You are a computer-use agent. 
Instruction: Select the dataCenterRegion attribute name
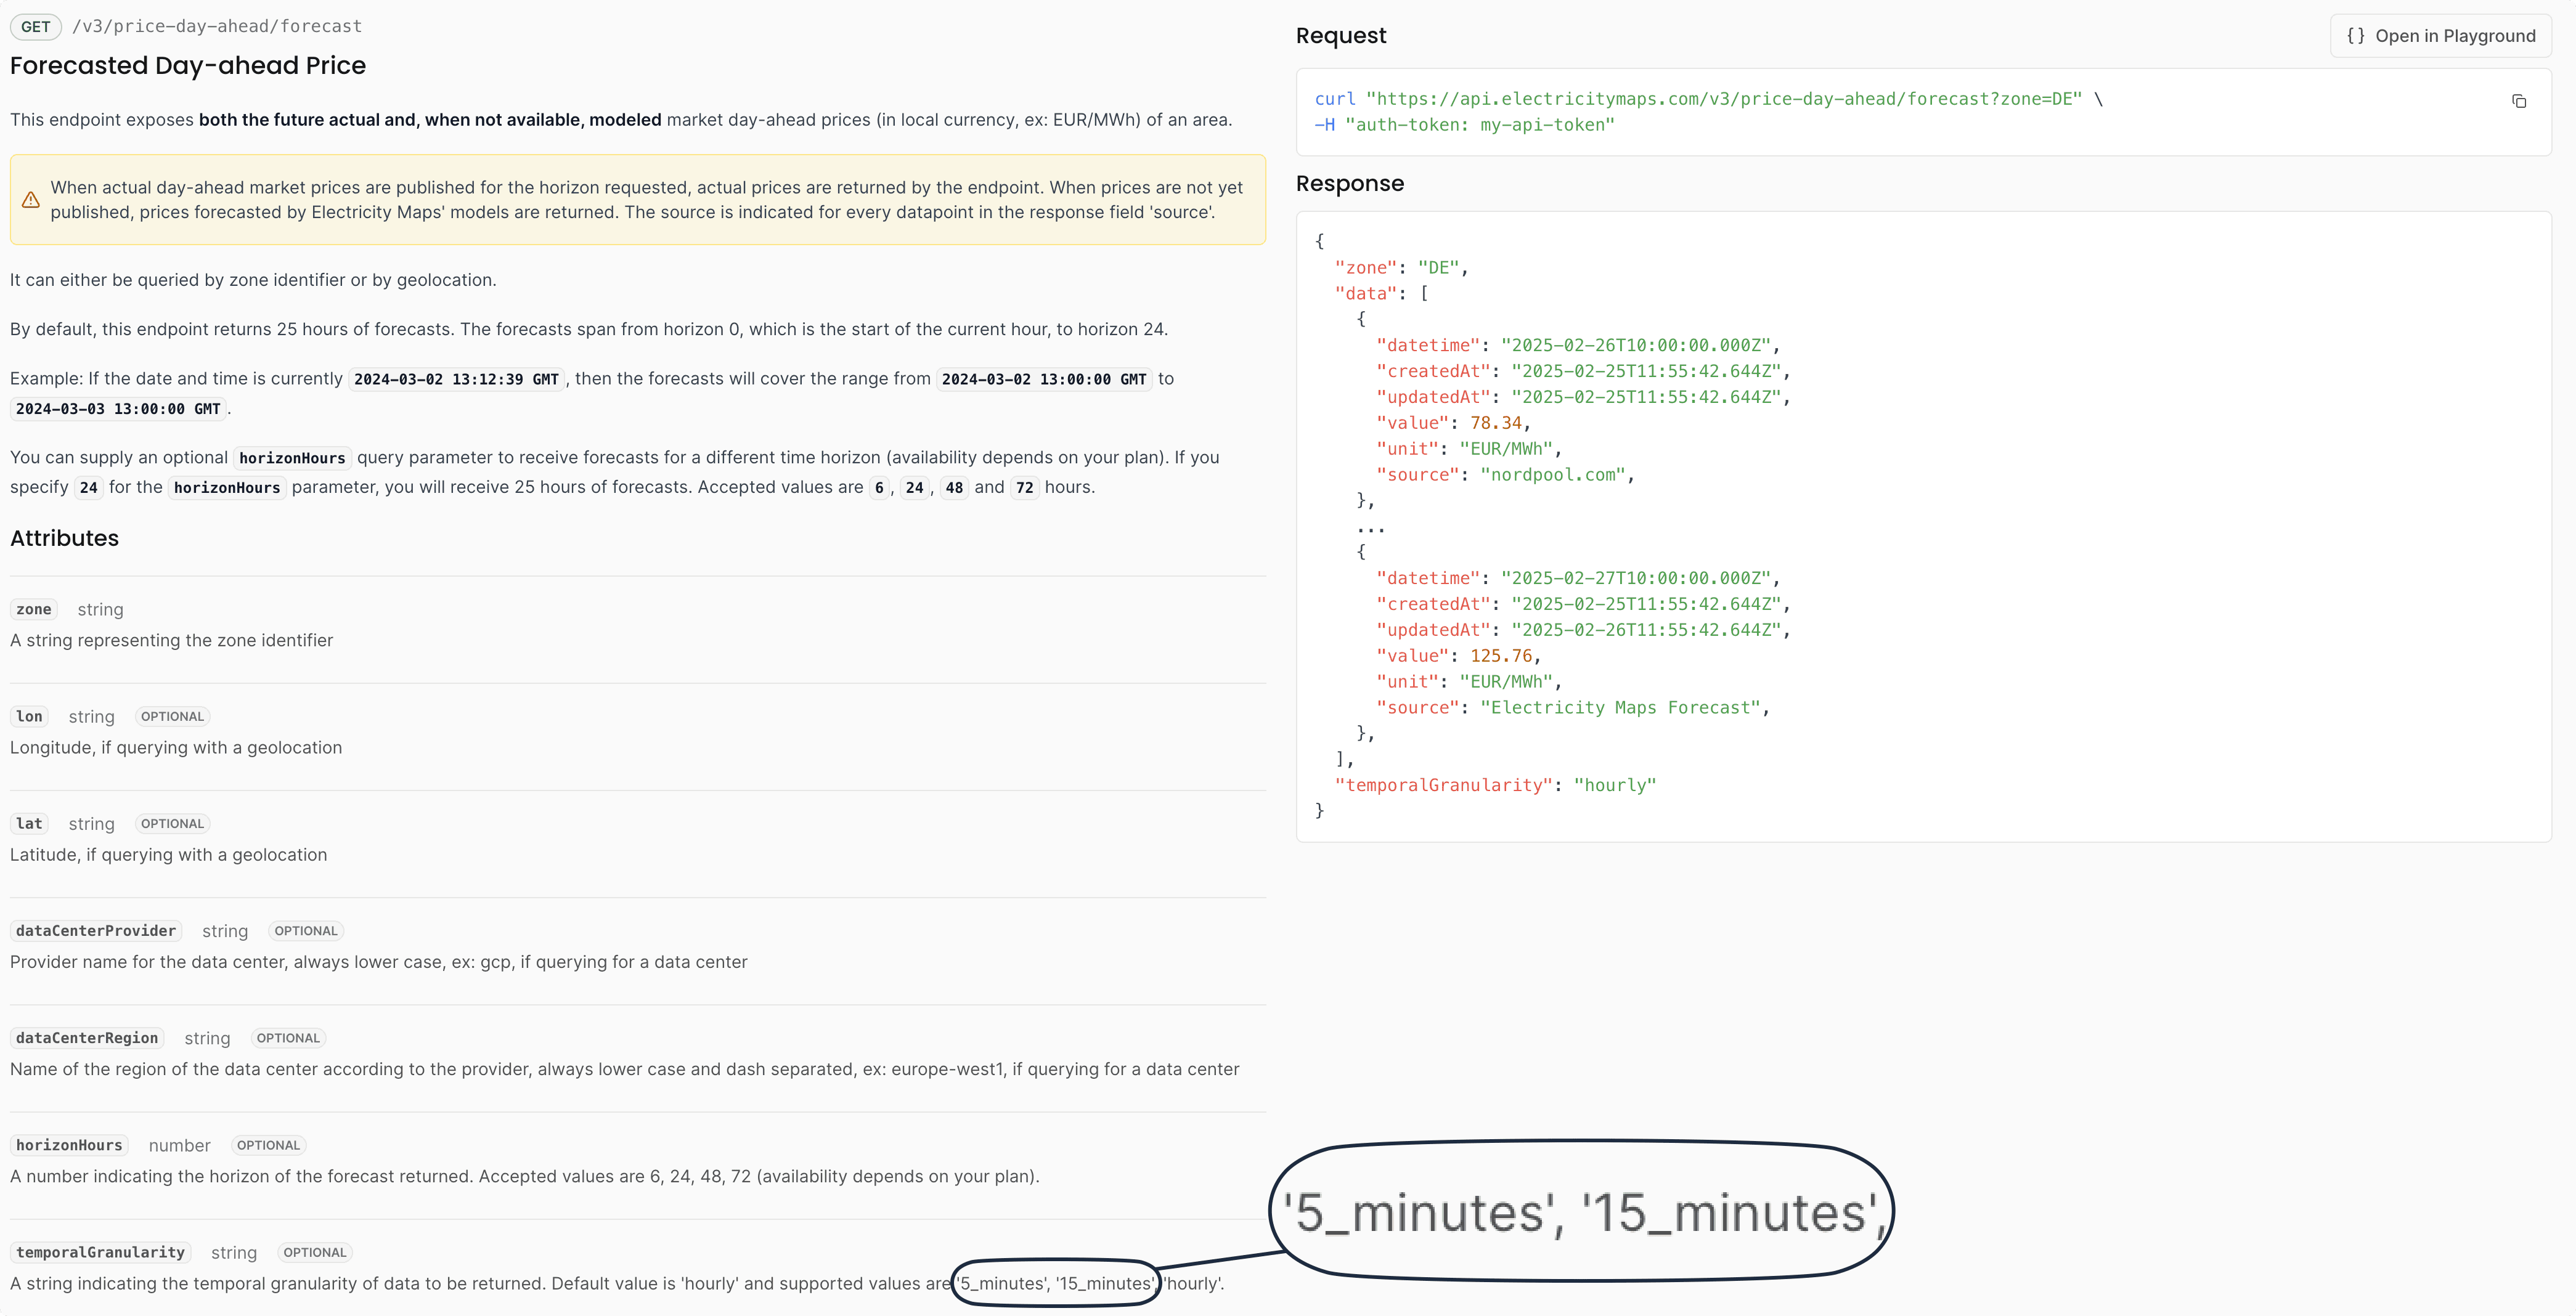pyautogui.click(x=87, y=1038)
